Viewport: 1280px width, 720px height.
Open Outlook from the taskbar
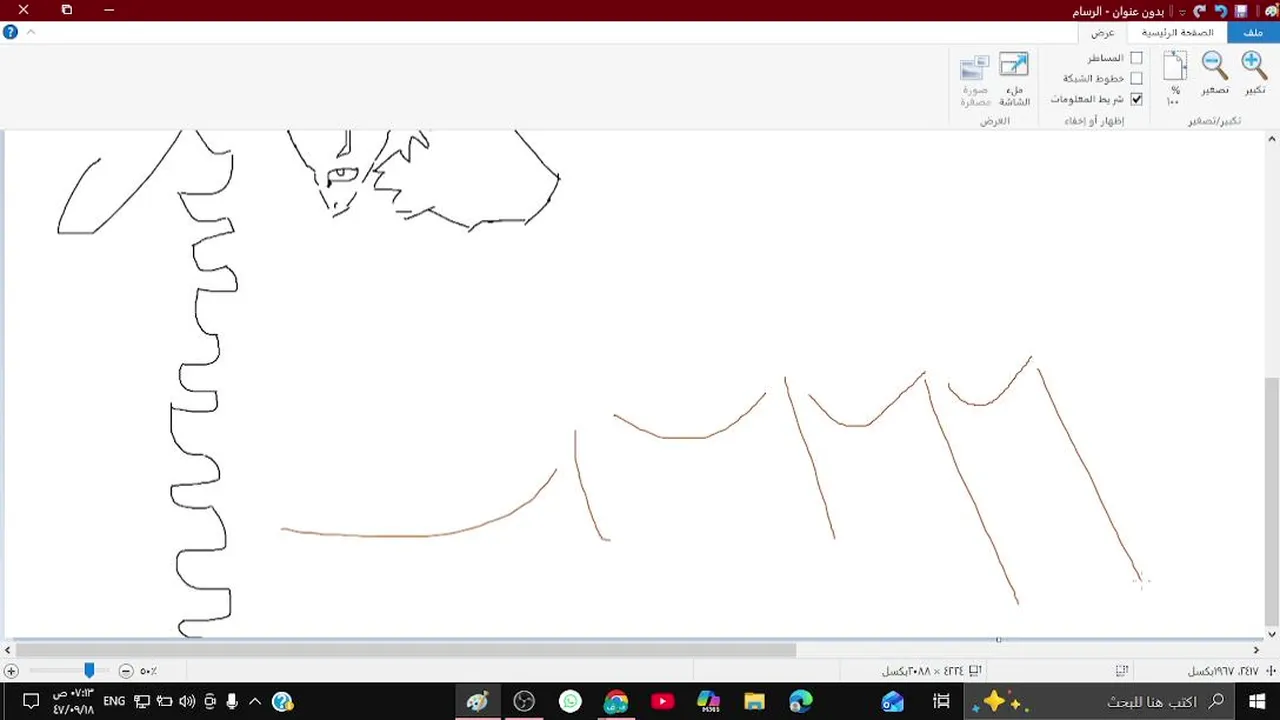(x=893, y=702)
